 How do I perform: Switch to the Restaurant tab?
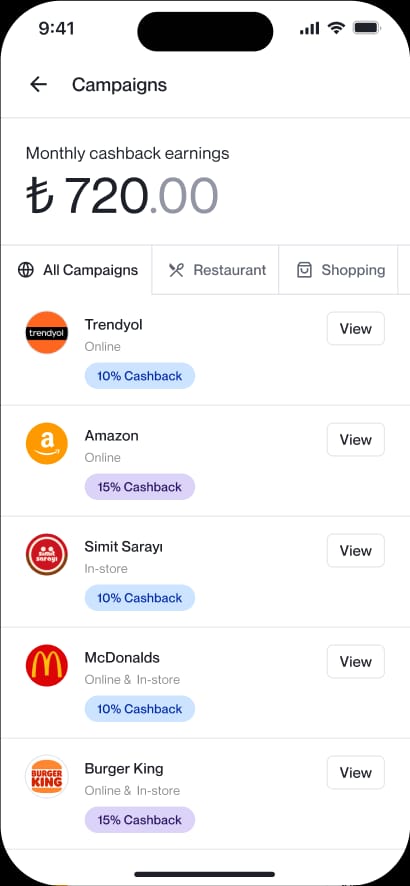(216, 270)
